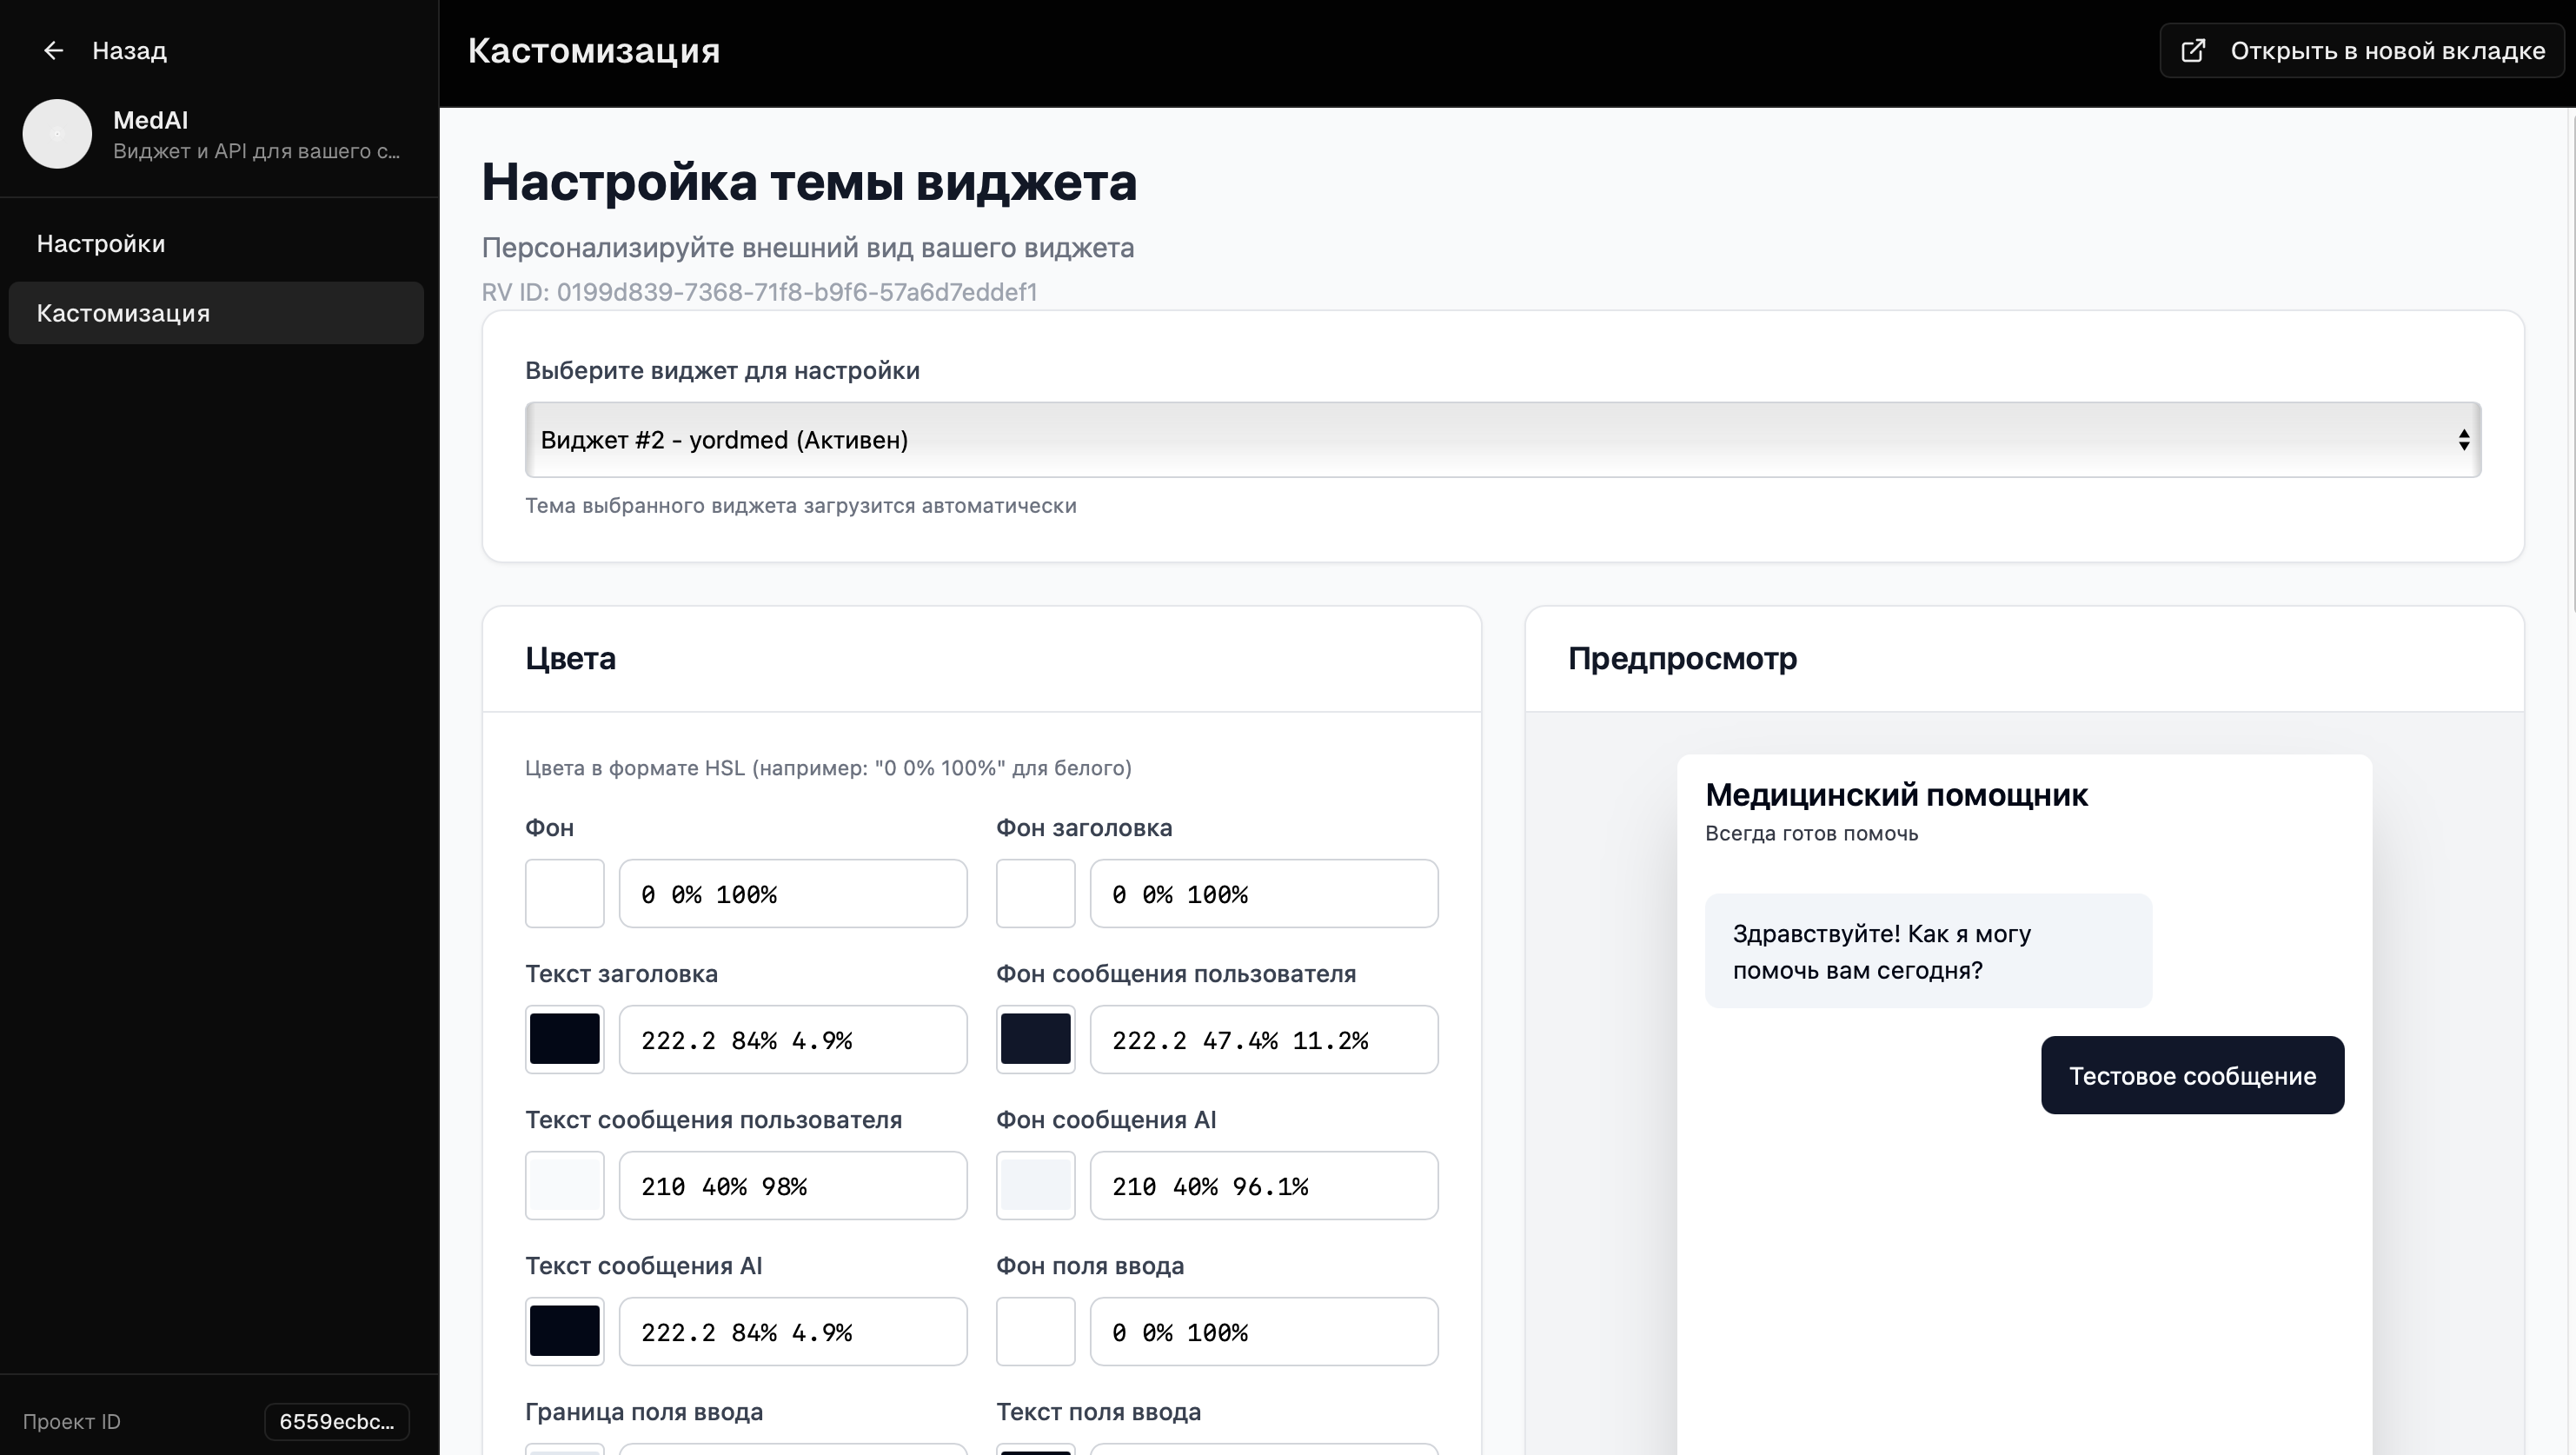Image resolution: width=2576 pixels, height=1455 pixels.
Task: Open the Текст заголовка color swatch
Action: coord(564,1039)
